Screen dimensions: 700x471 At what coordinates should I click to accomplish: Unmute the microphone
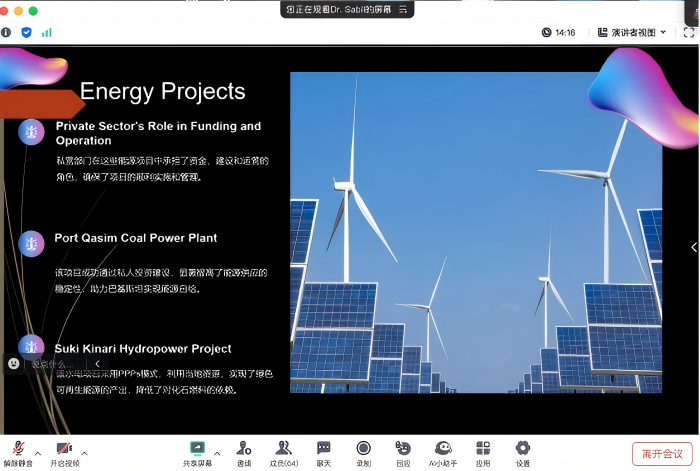17,450
